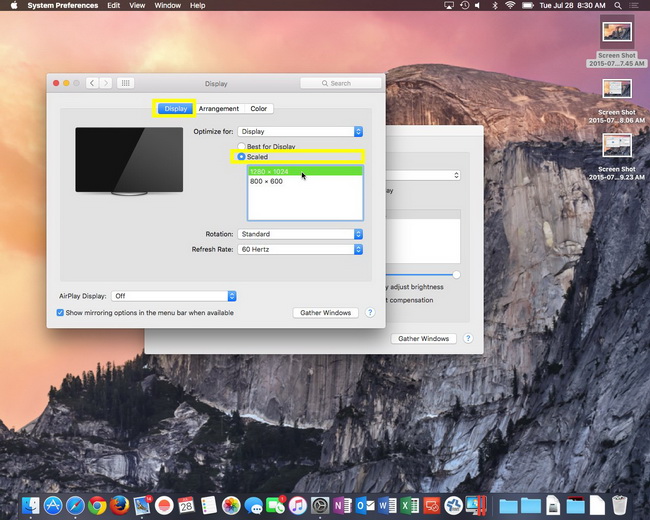Select the Best for Display radio button
The image size is (650, 520).
pyautogui.click(x=241, y=146)
